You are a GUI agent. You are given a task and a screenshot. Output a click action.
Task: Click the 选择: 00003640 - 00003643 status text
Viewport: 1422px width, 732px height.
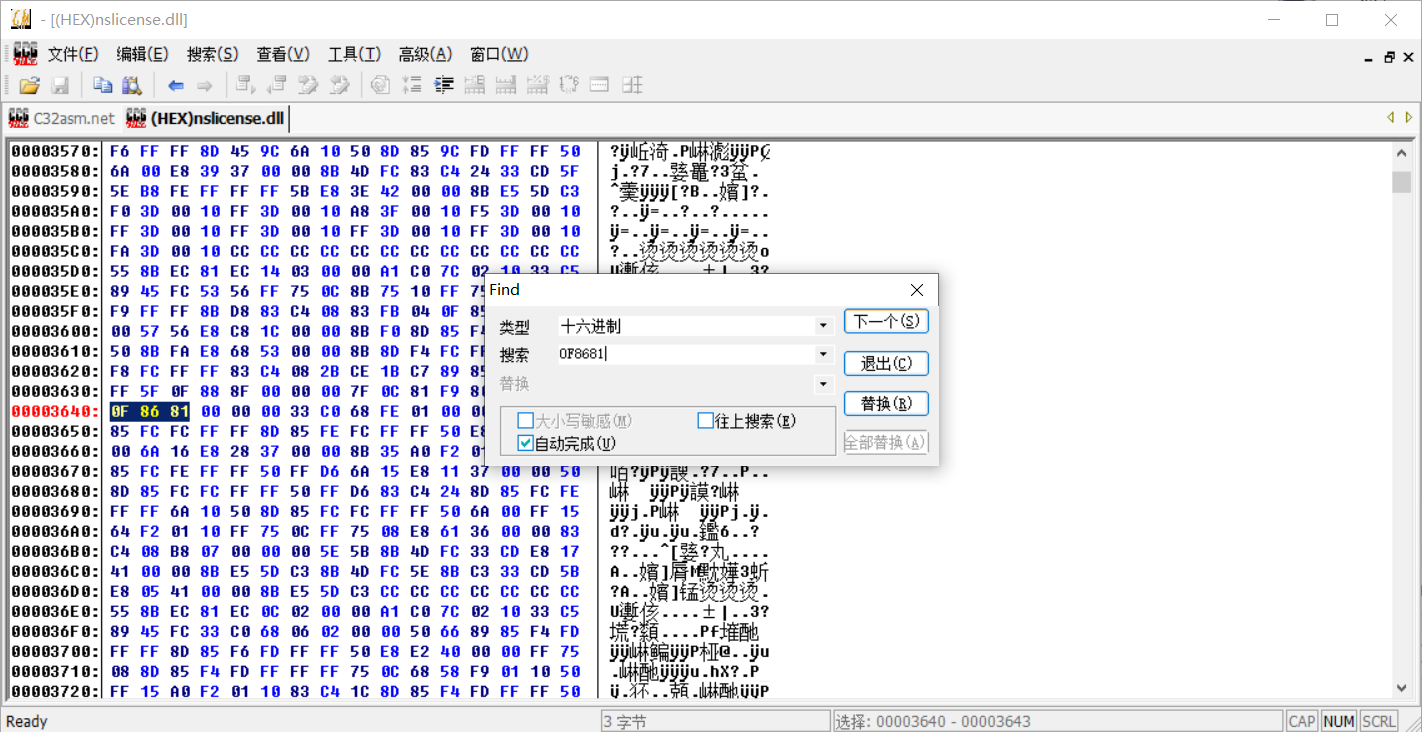click(x=933, y=721)
